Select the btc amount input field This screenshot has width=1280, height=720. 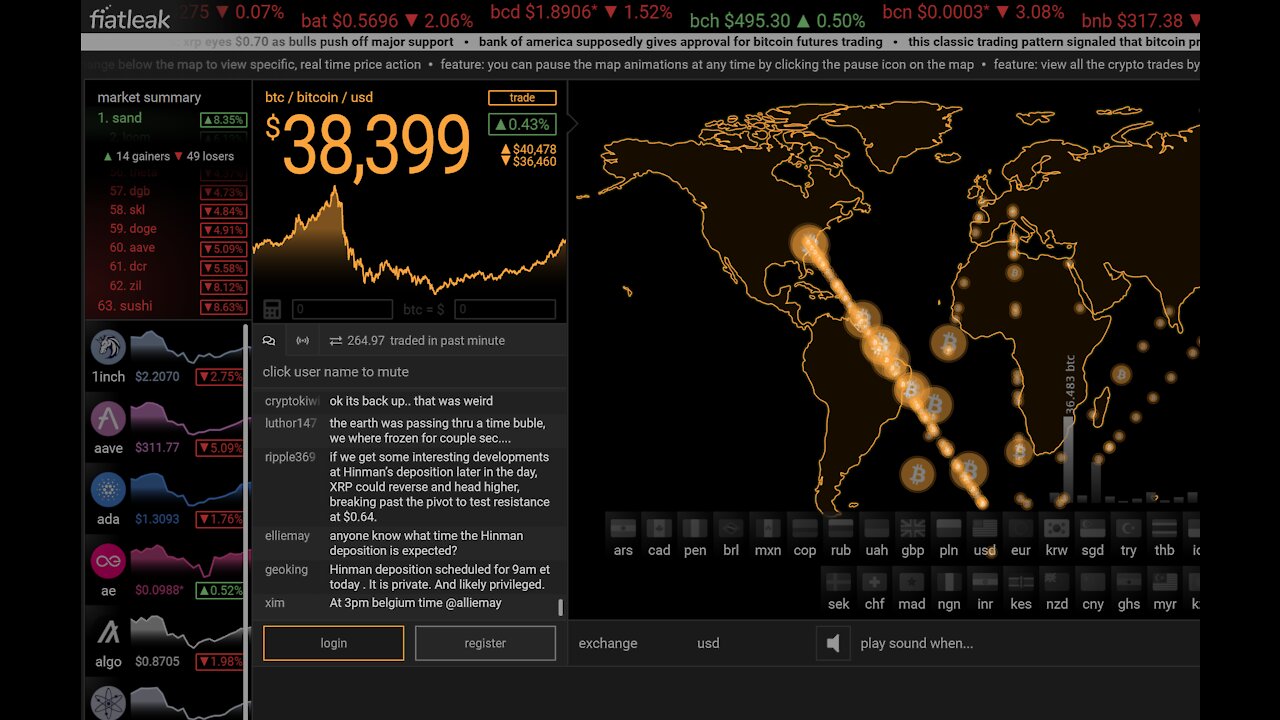pos(342,310)
